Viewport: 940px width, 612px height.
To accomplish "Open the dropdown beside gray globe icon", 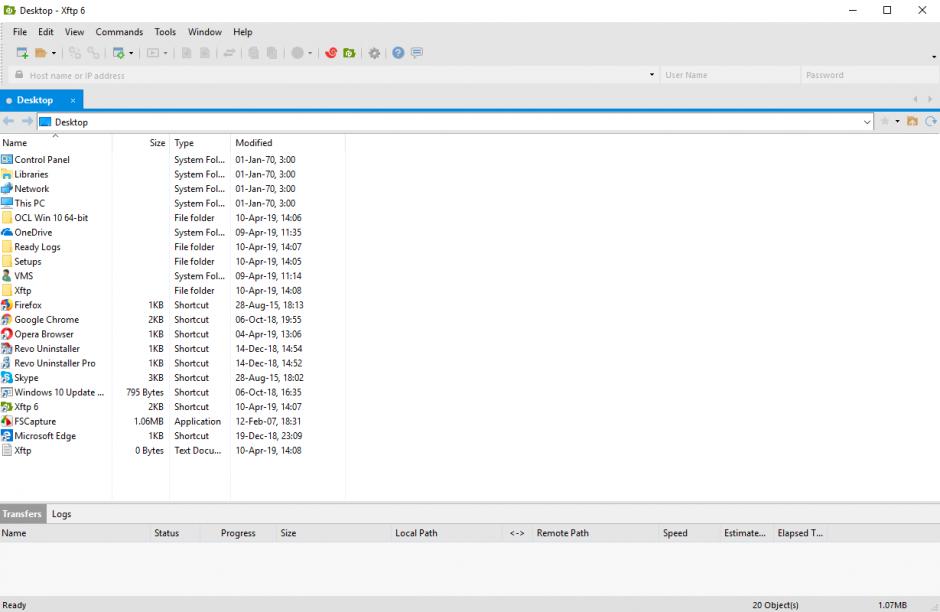I will pyautogui.click(x=310, y=53).
